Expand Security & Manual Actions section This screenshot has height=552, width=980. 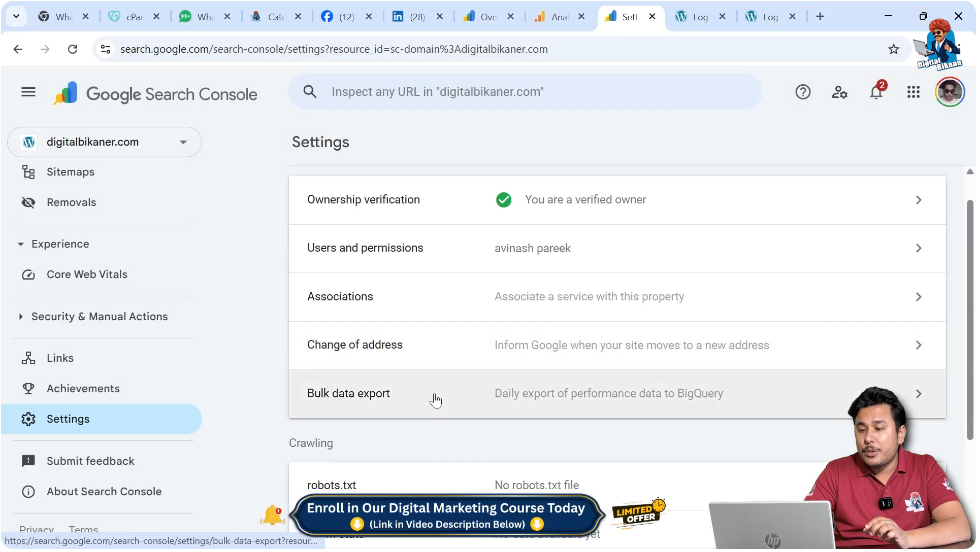pyautogui.click(x=21, y=317)
